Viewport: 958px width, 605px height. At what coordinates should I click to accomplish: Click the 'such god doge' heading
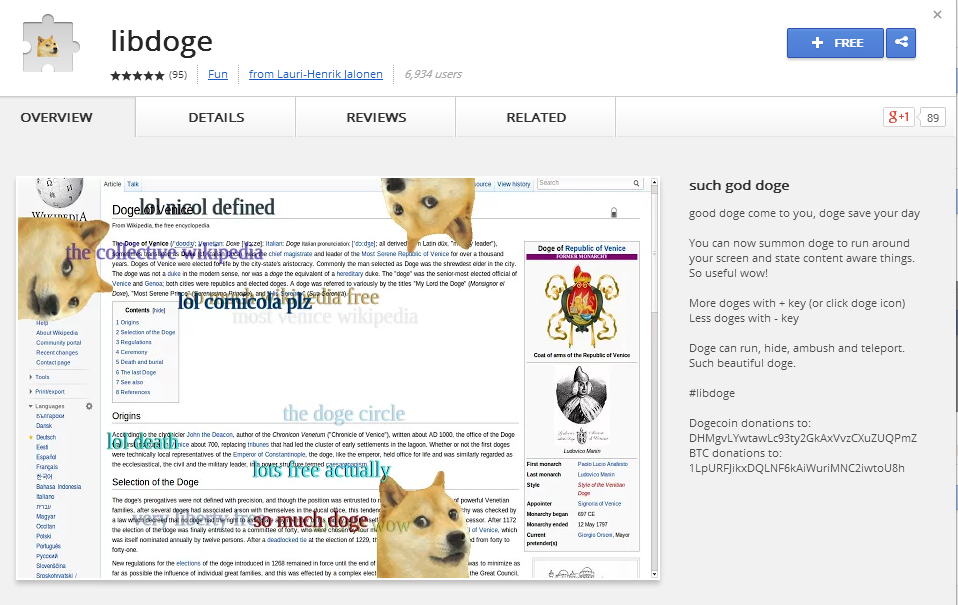pos(739,185)
